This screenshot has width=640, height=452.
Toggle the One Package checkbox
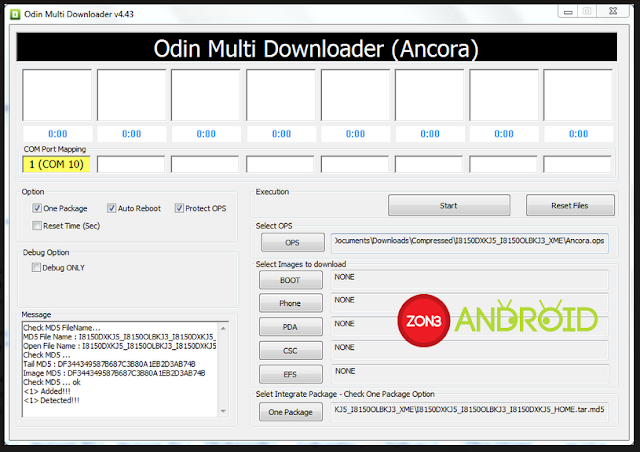click(x=37, y=208)
